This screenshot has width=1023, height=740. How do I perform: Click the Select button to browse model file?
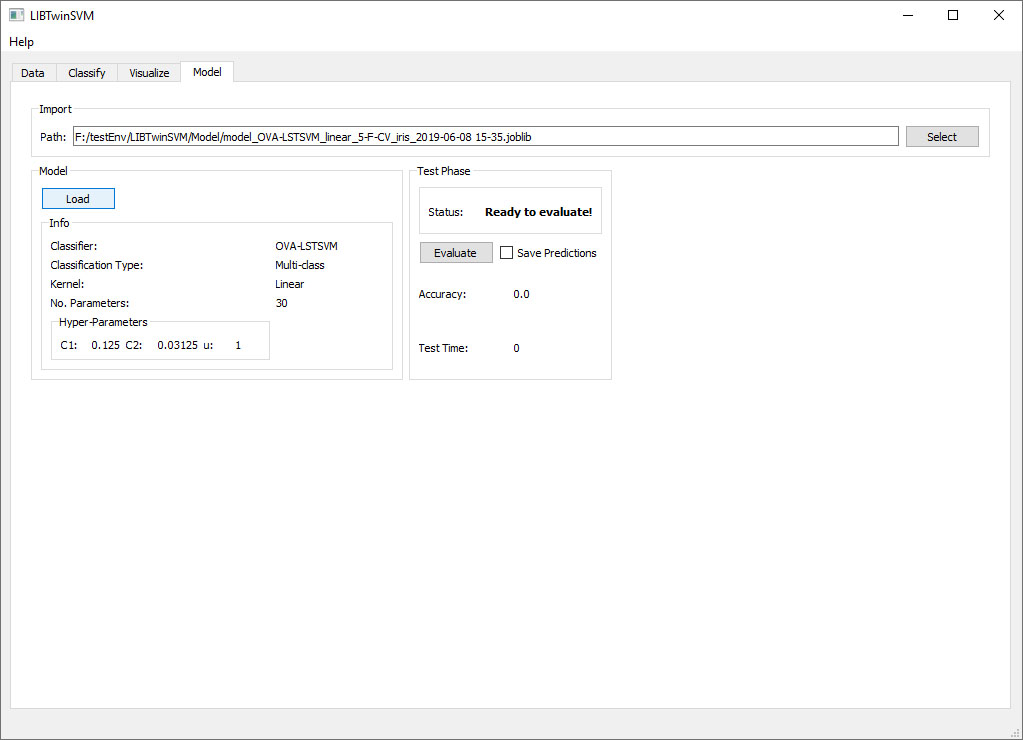pyautogui.click(x=942, y=136)
